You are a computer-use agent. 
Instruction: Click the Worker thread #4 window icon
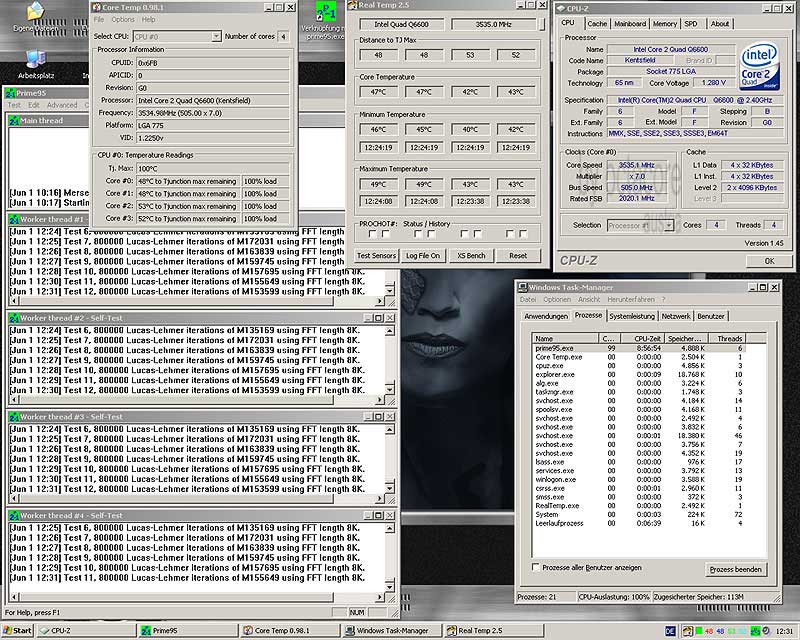tap(14, 515)
